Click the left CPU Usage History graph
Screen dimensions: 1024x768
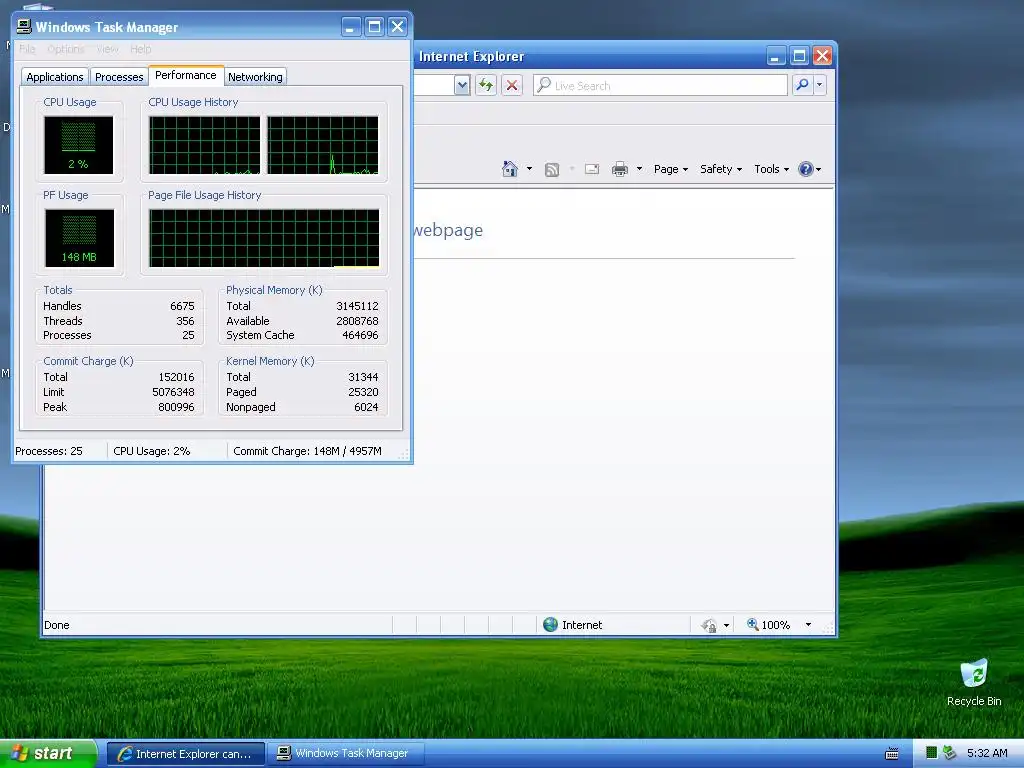pos(204,145)
